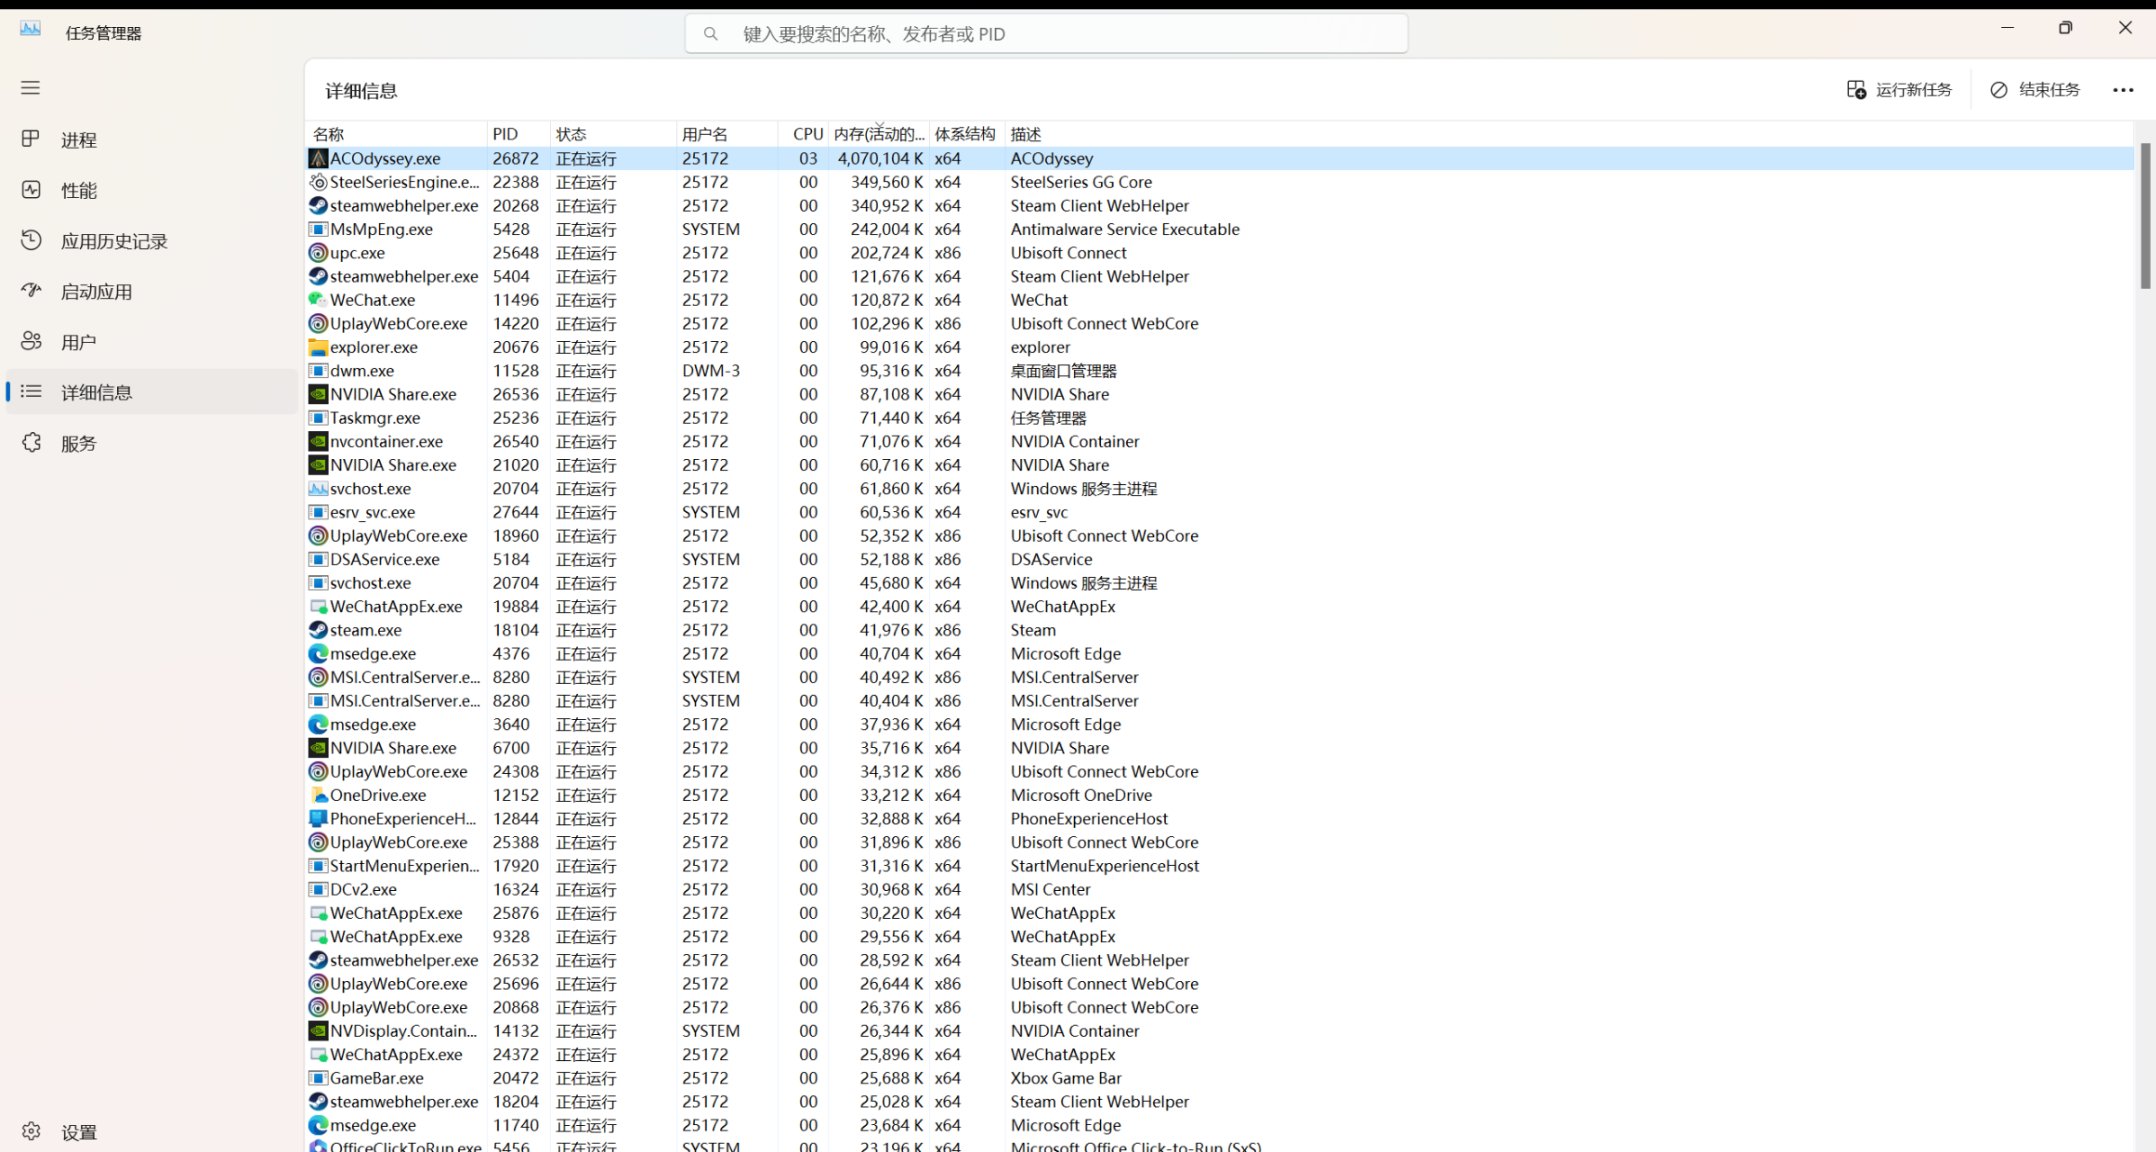Select the Antimalware Service Executable description
Image resolution: width=2156 pixels, height=1152 pixels.
[x=1125, y=229]
